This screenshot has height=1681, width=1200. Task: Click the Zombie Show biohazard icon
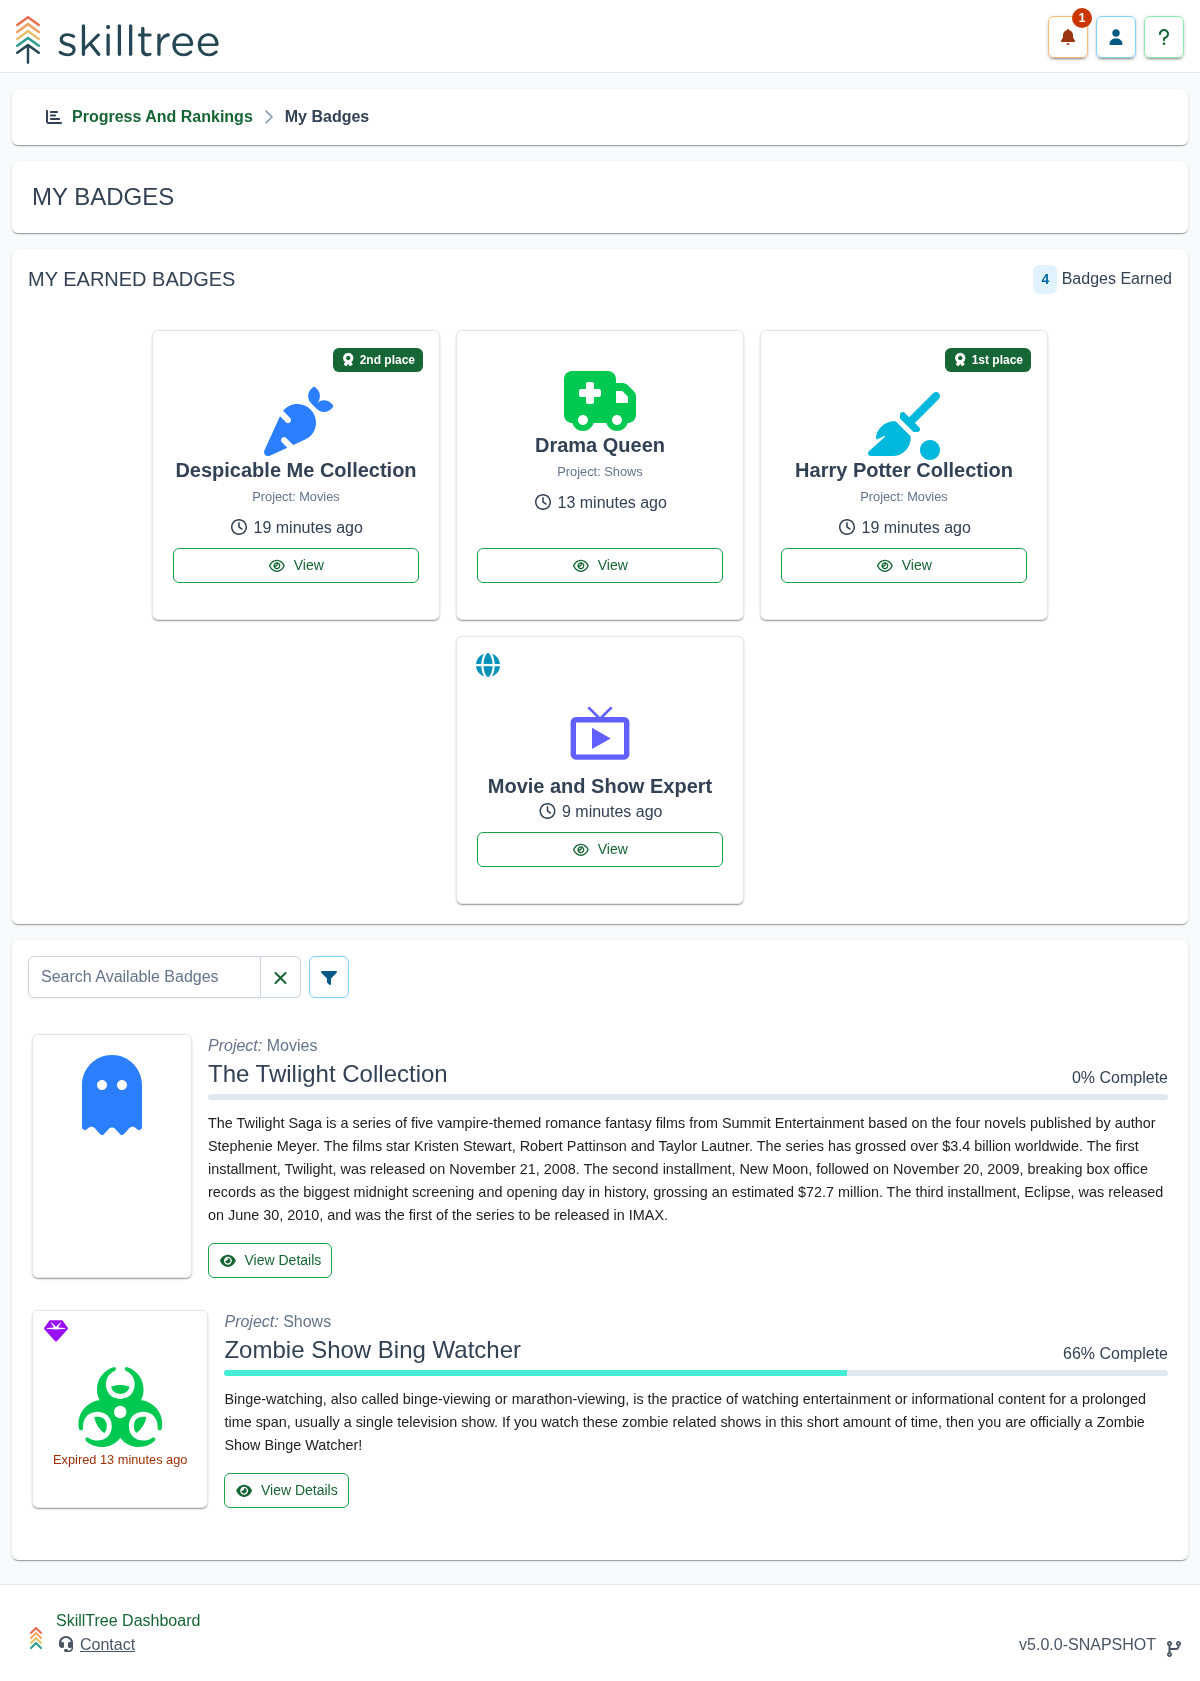pos(120,1407)
